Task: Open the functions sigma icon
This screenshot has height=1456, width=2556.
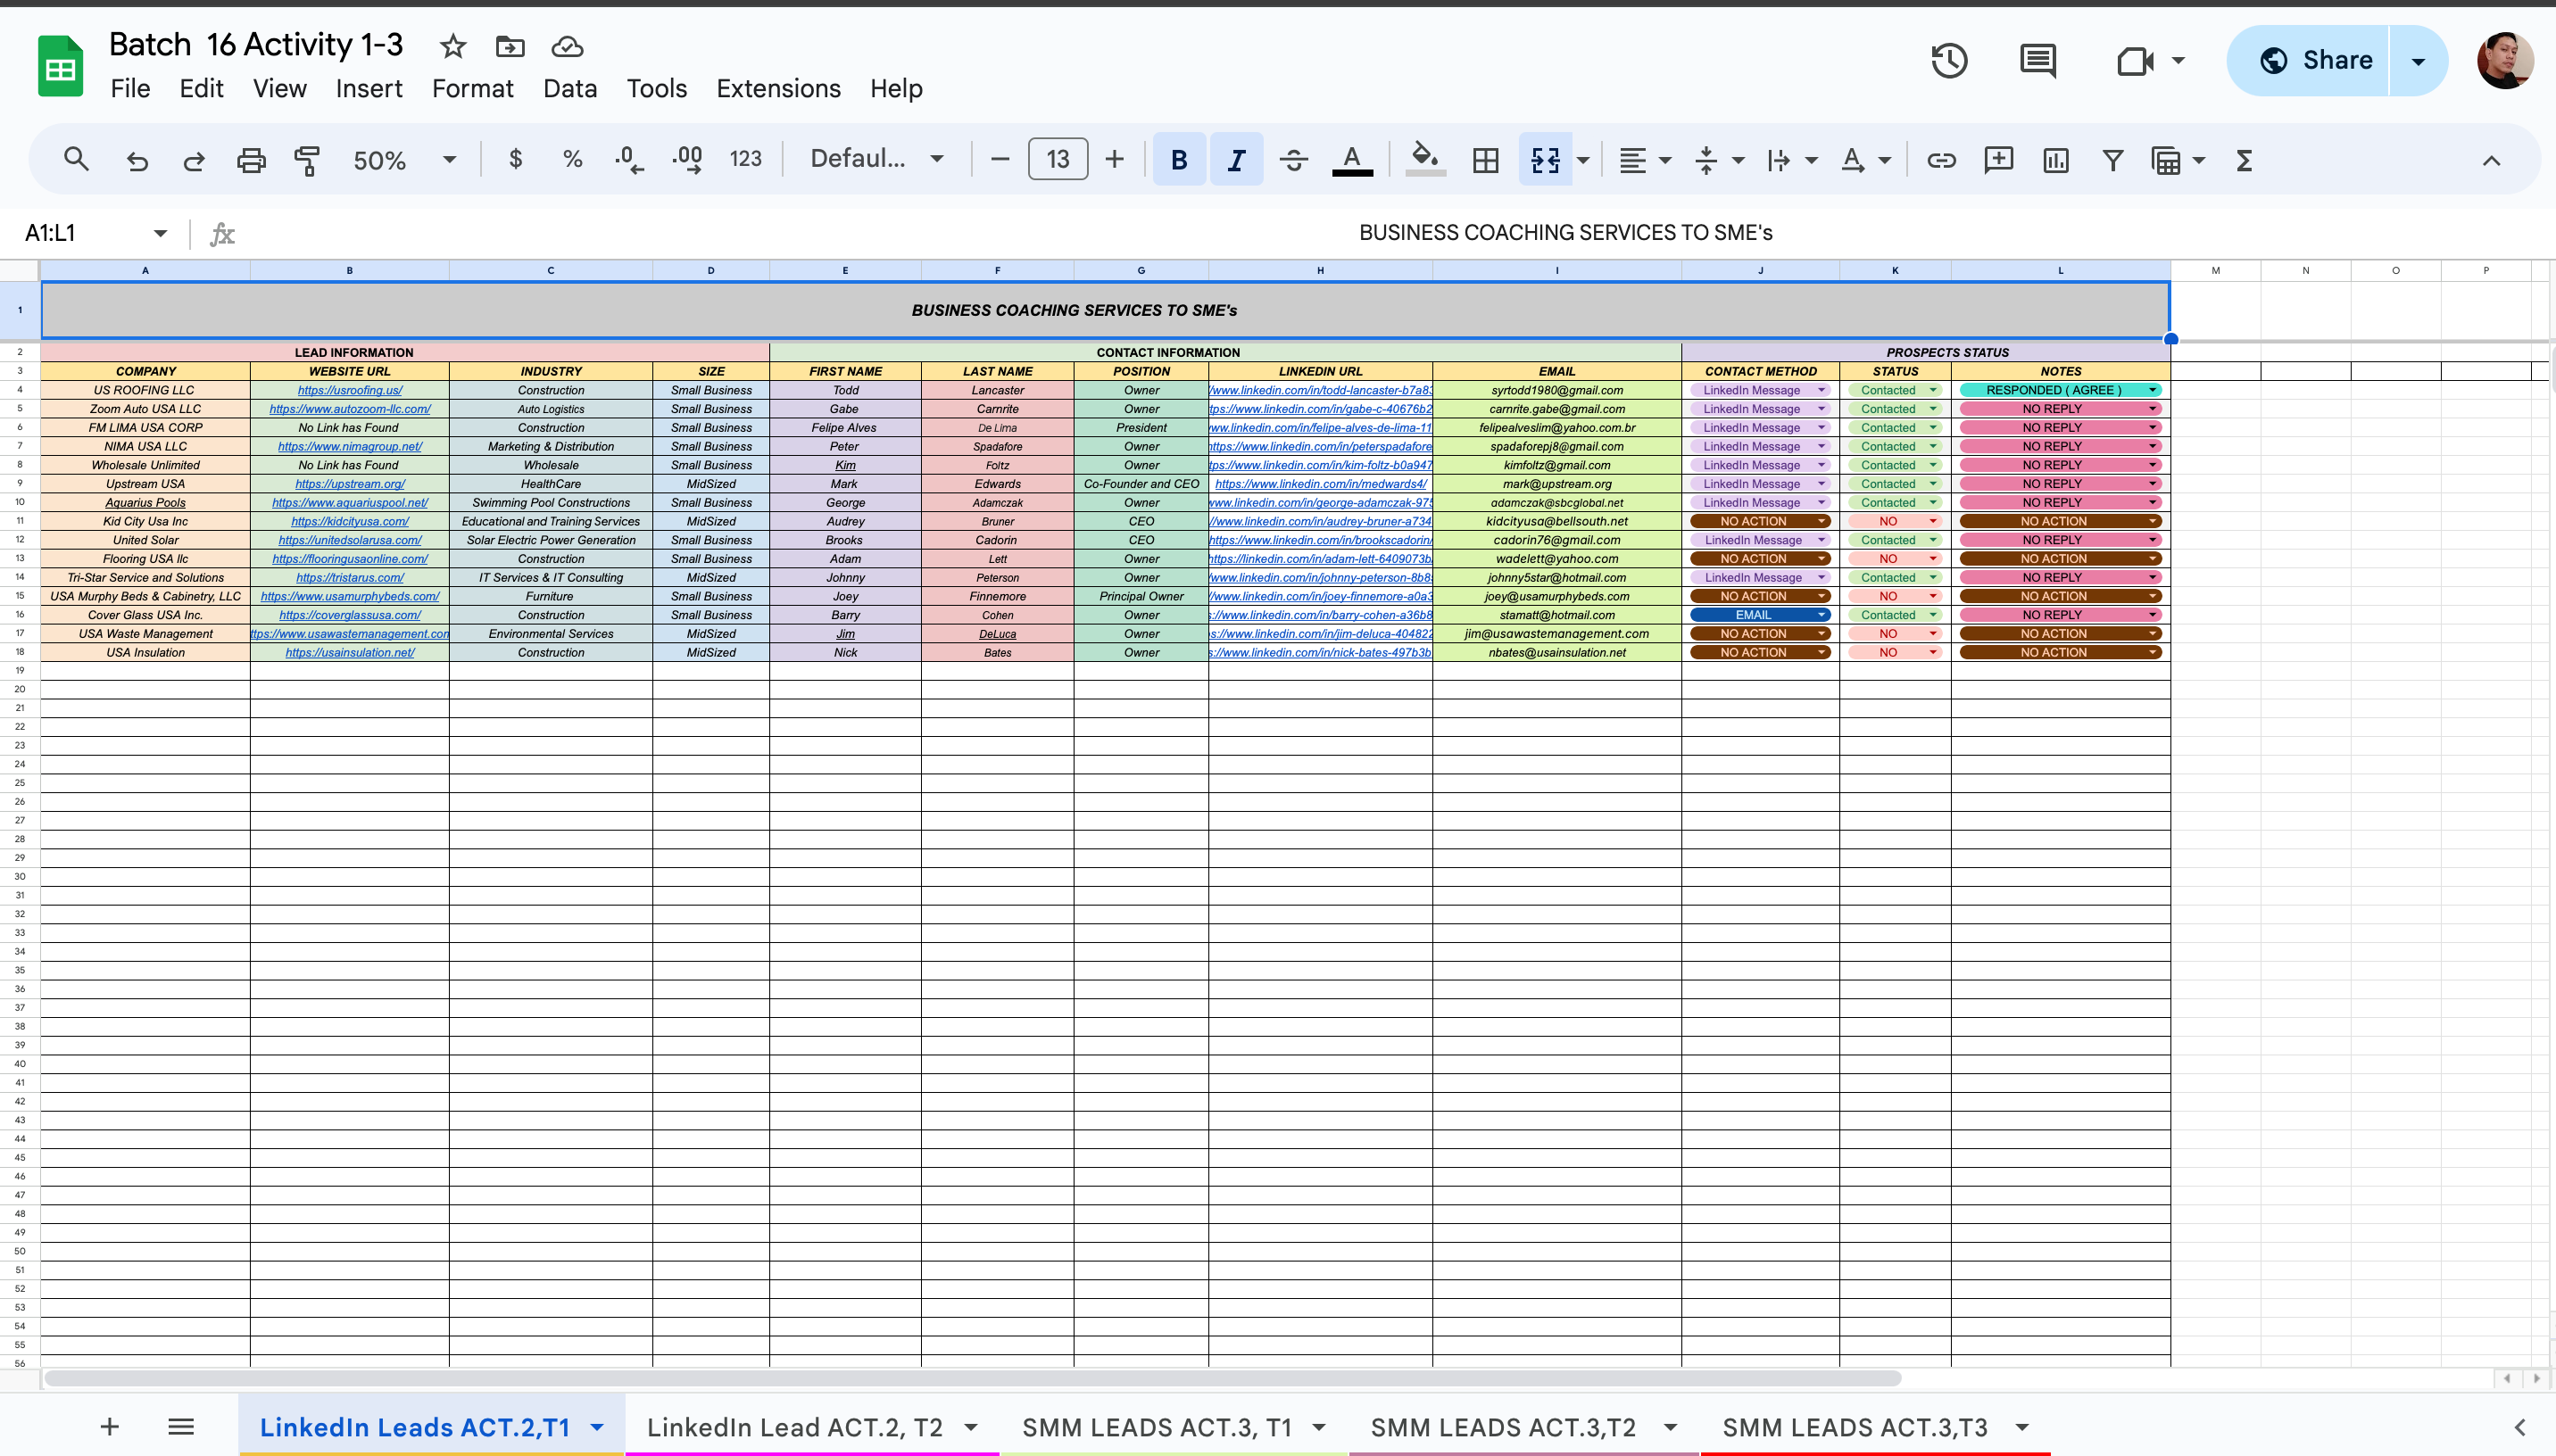Action: click(2244, 160)
